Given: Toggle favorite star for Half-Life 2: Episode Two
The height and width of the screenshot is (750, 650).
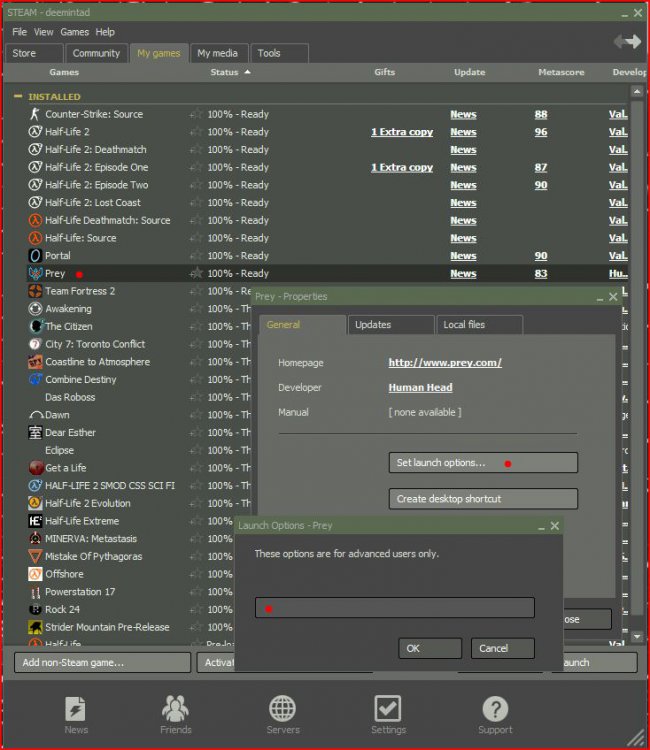Looking at the screenshot, I should point(196,185).
